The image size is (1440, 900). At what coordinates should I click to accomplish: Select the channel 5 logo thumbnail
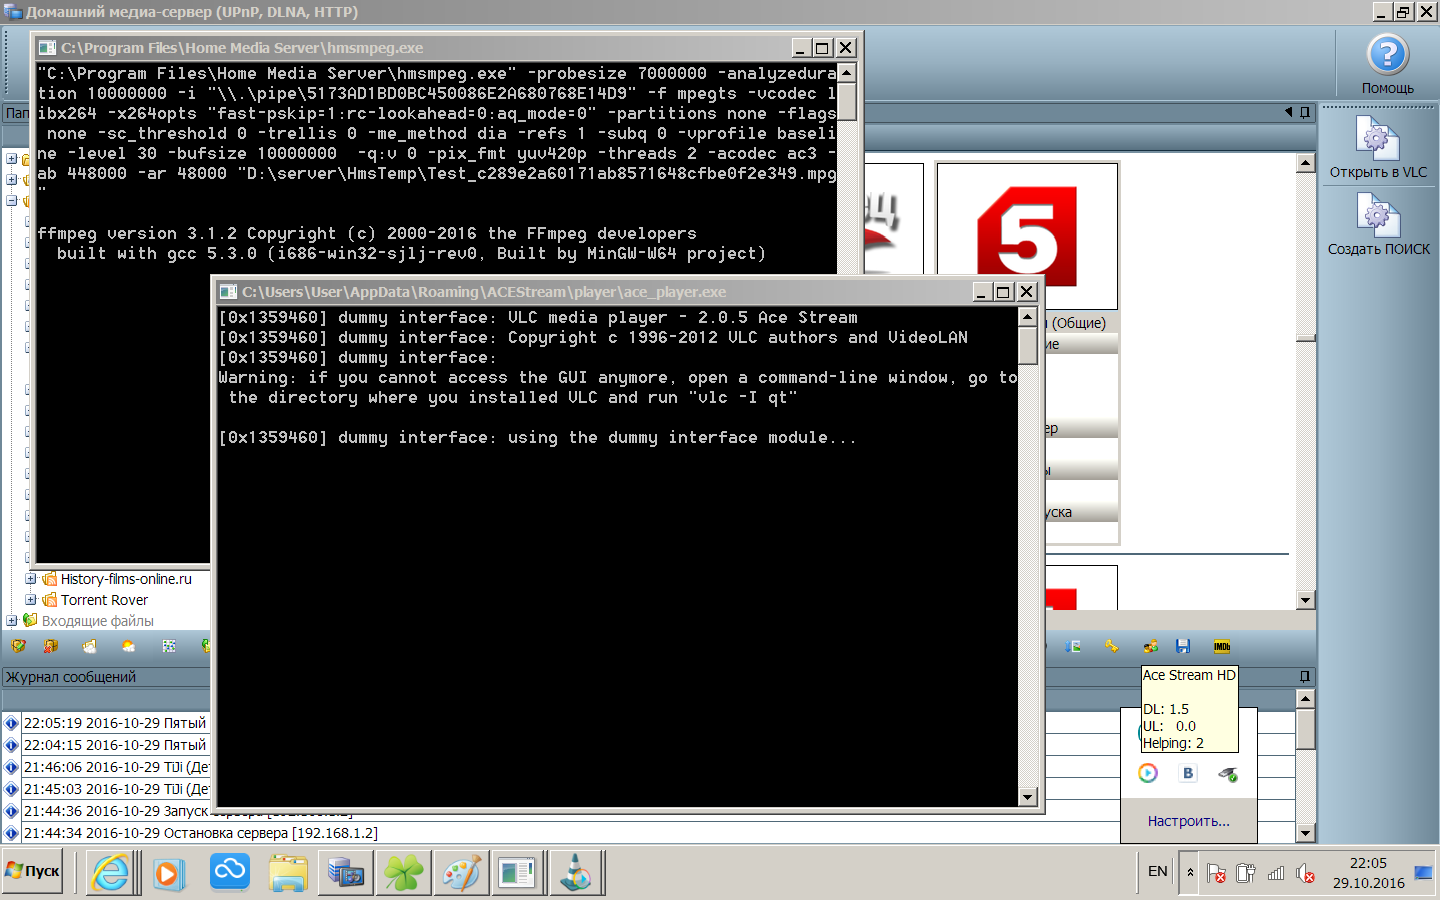tap(1026, 237)
